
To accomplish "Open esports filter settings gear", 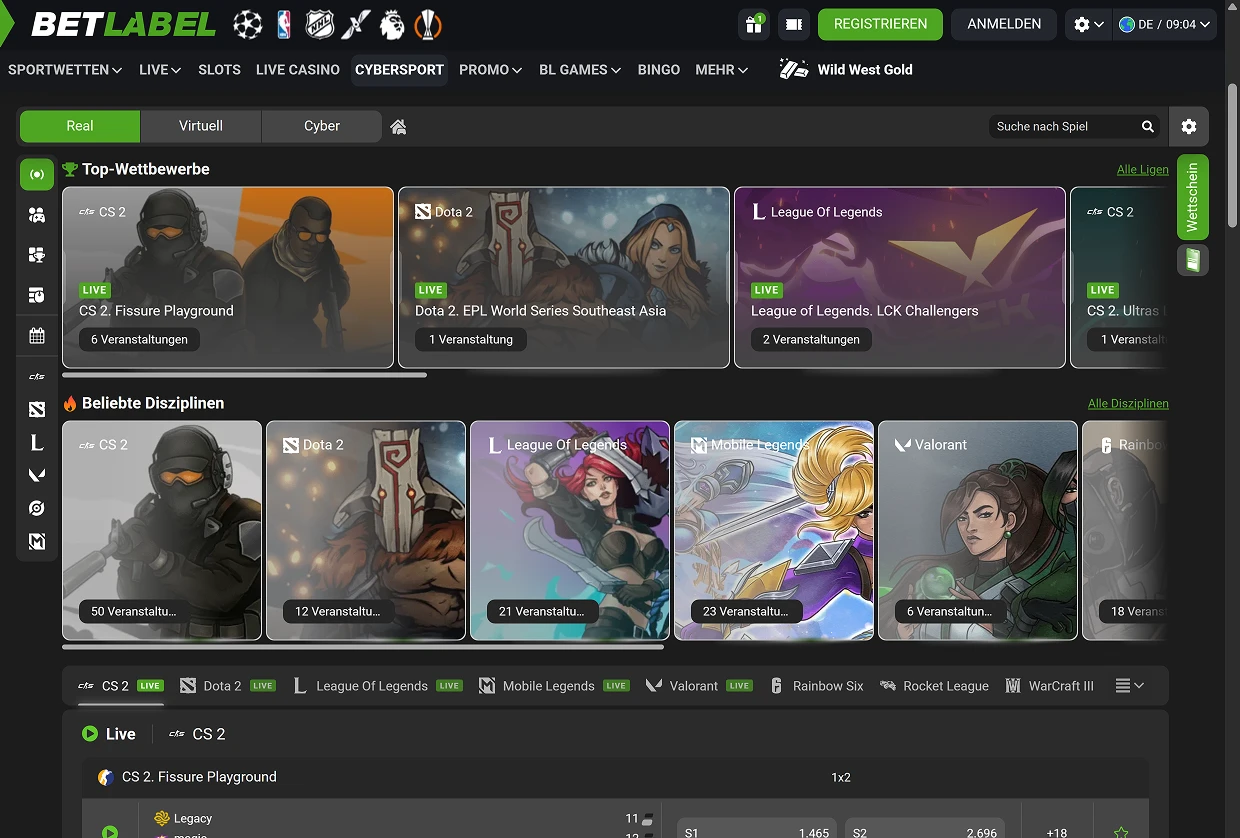I will [1188, 127].
